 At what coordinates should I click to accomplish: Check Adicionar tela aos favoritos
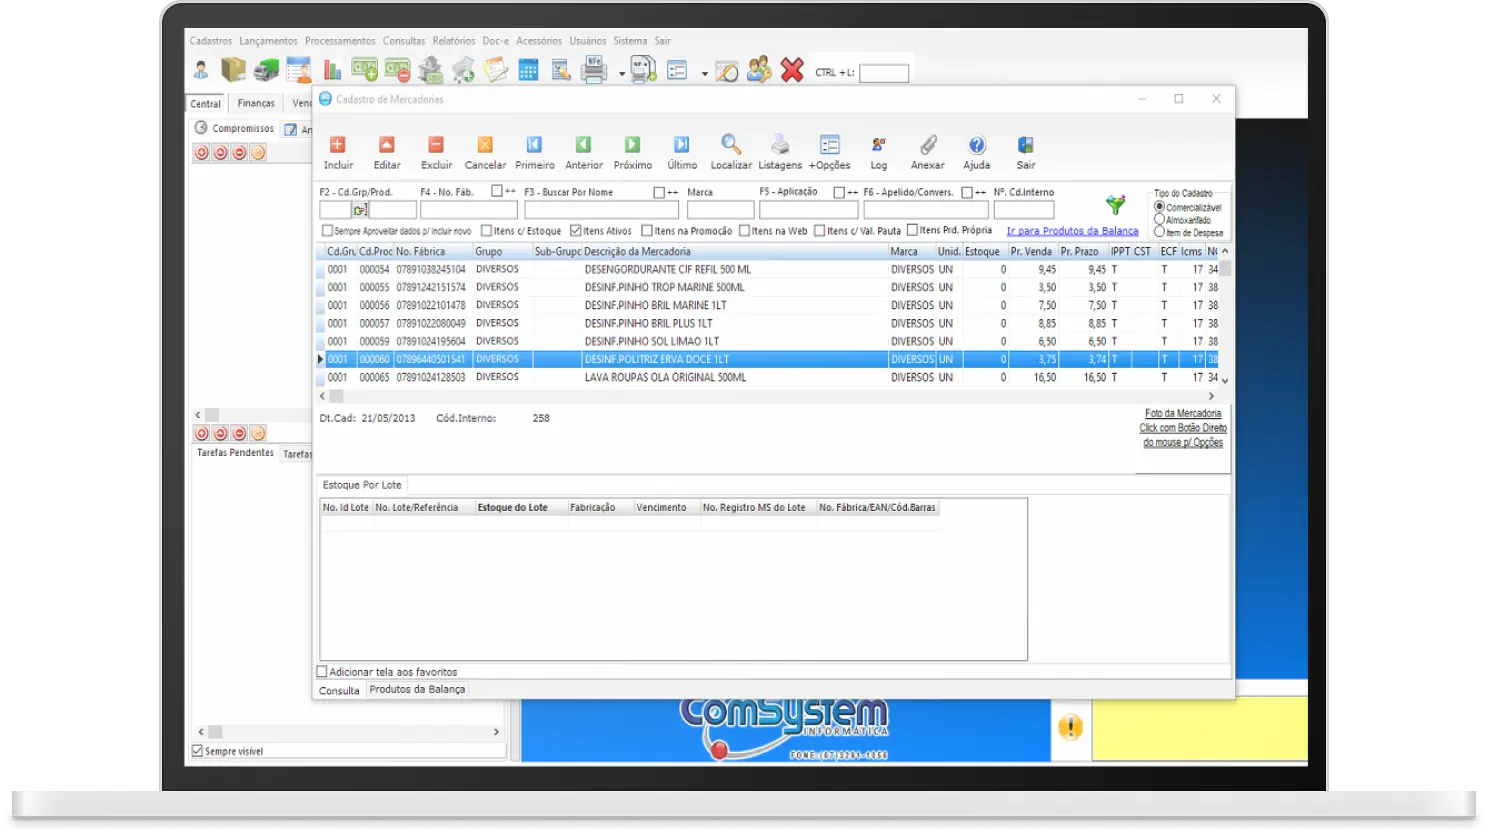(322, 672)
